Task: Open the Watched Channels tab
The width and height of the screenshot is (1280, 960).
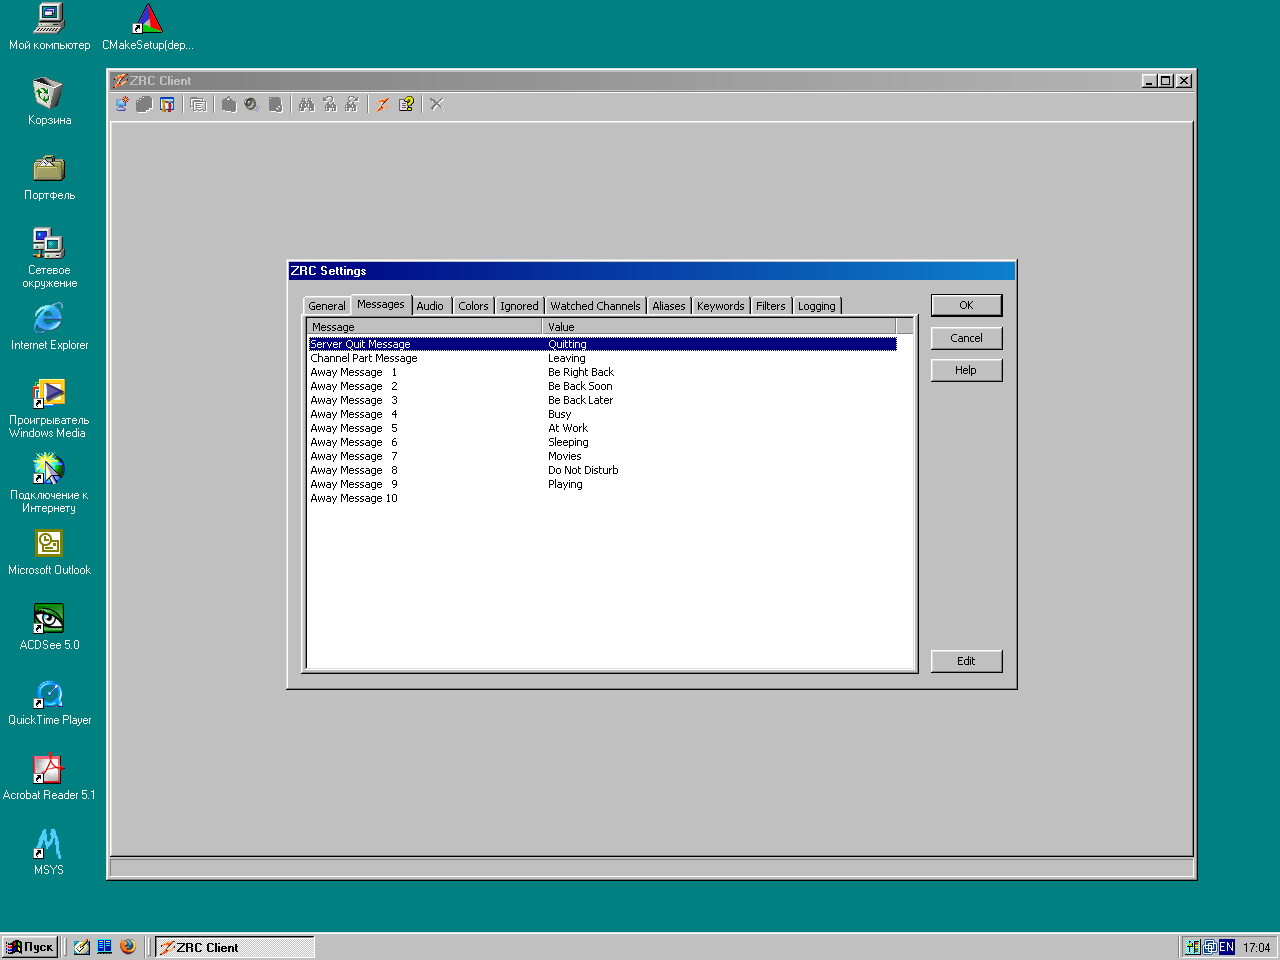Action: (595, 306)
